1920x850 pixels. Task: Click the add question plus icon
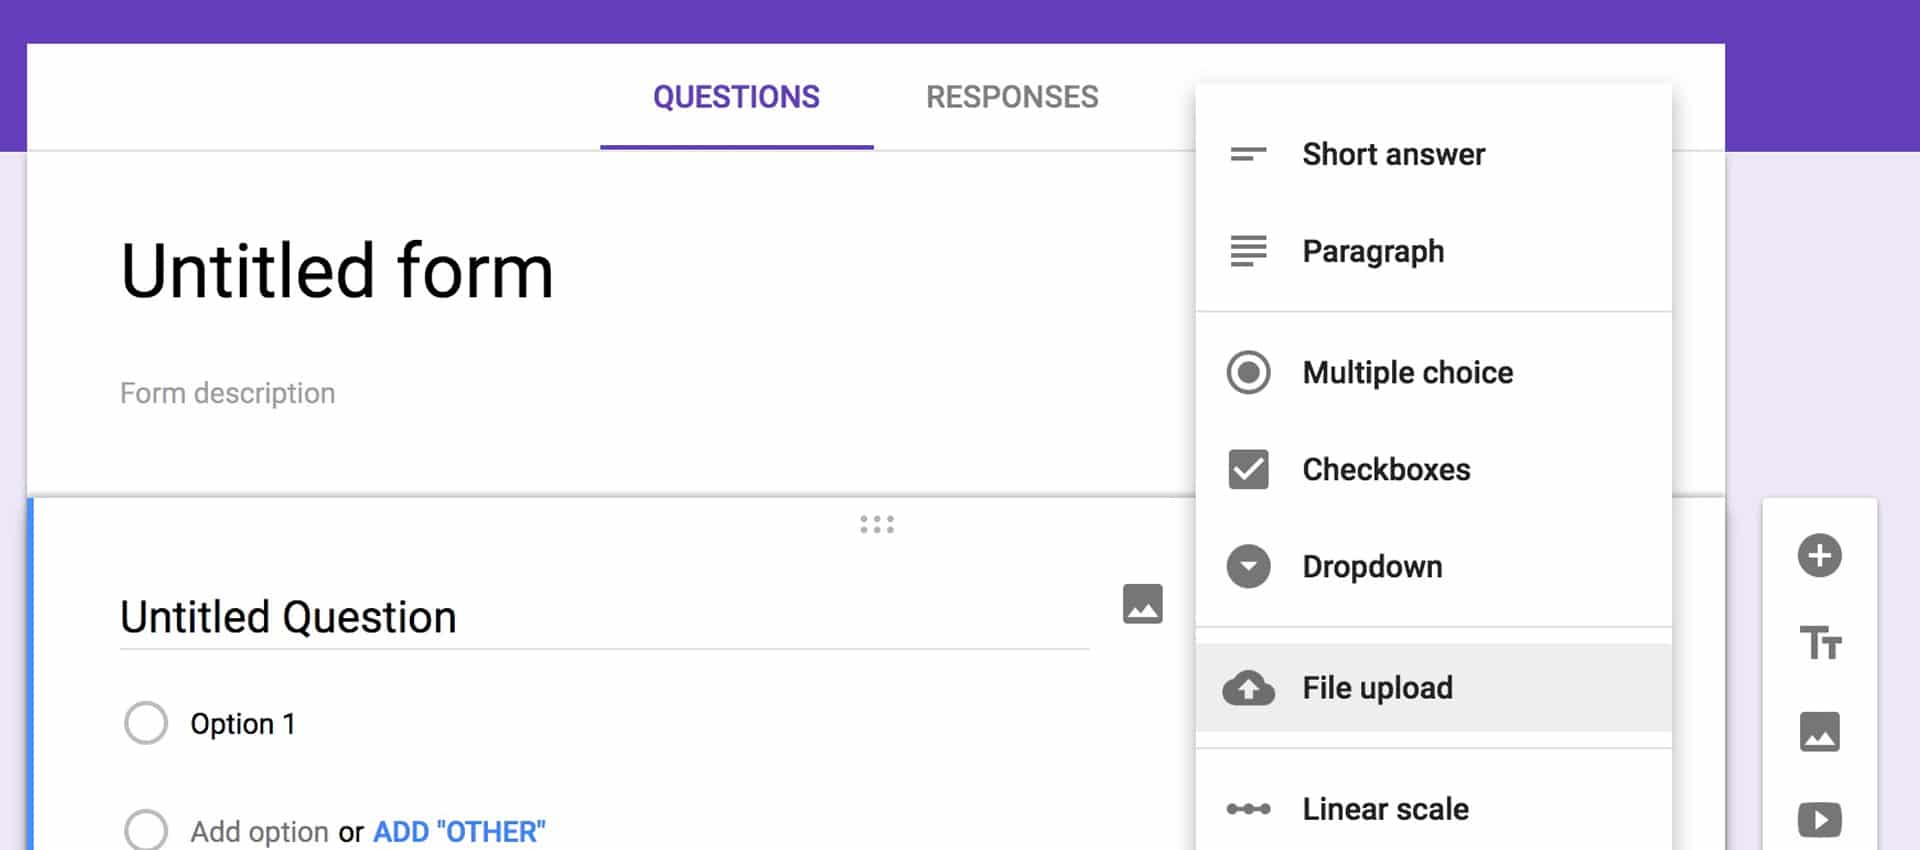point(1819,555)
